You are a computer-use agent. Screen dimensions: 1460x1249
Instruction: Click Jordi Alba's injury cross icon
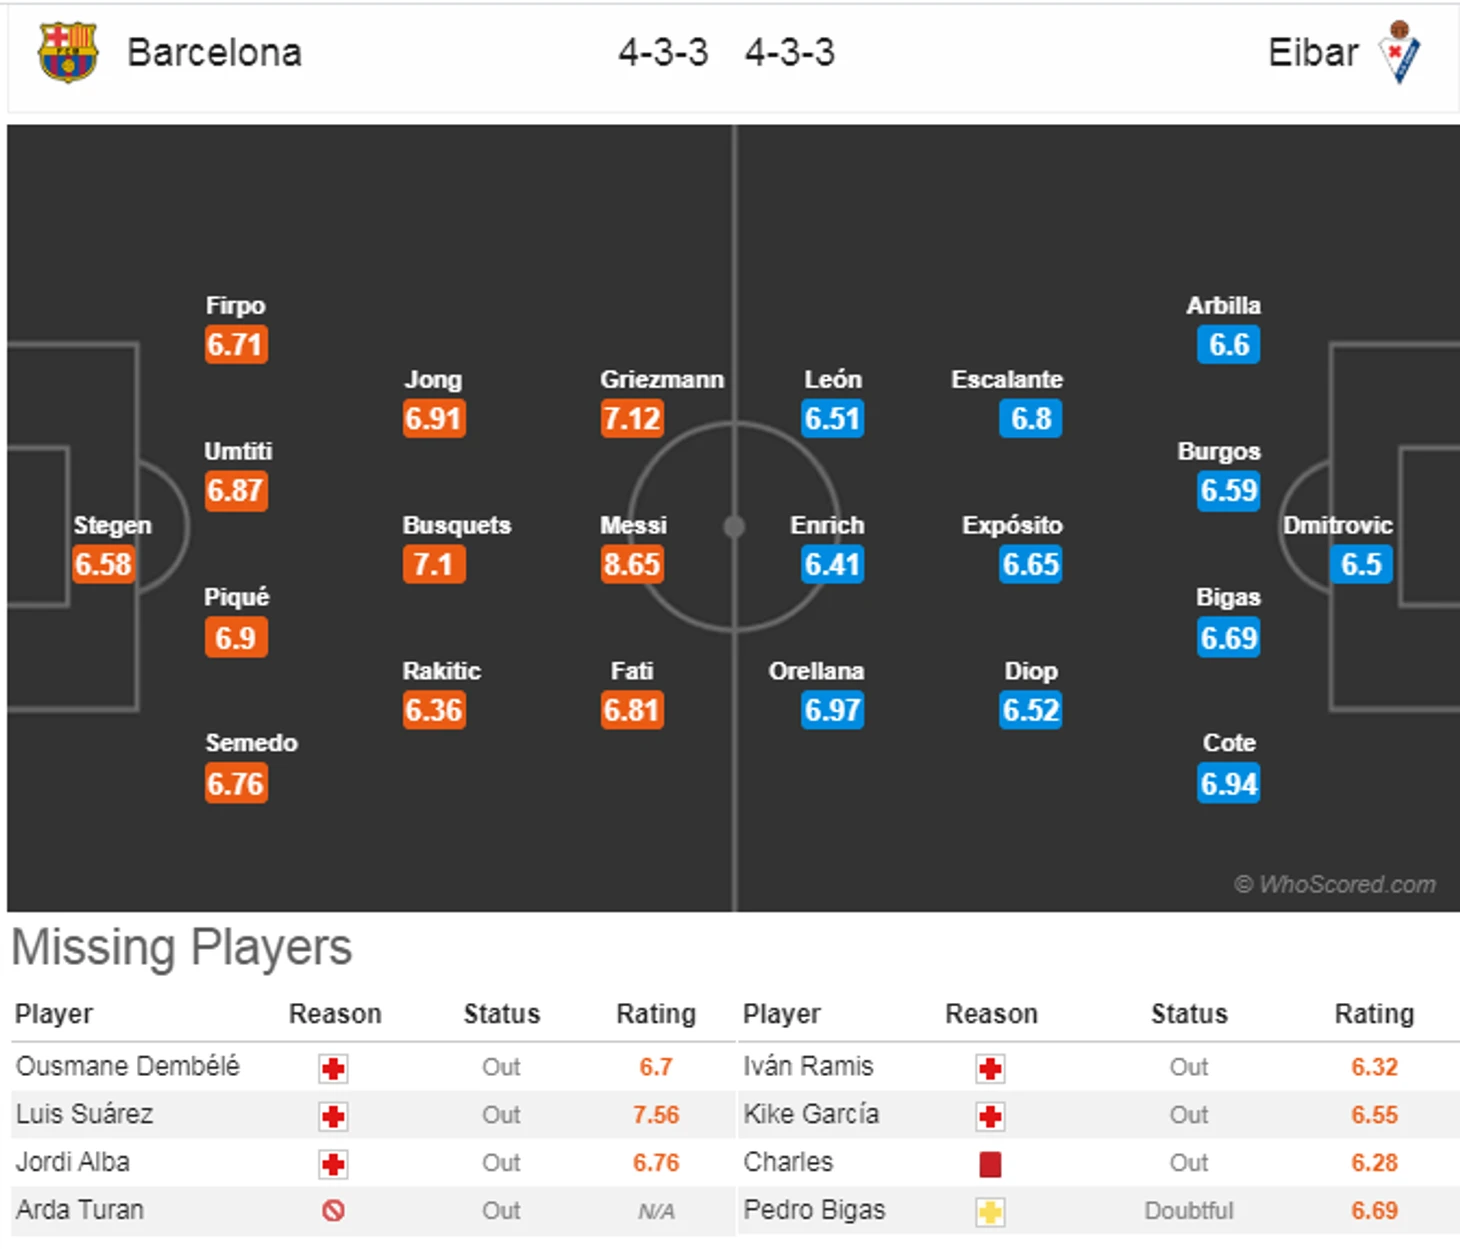(x=333, y=1164)
